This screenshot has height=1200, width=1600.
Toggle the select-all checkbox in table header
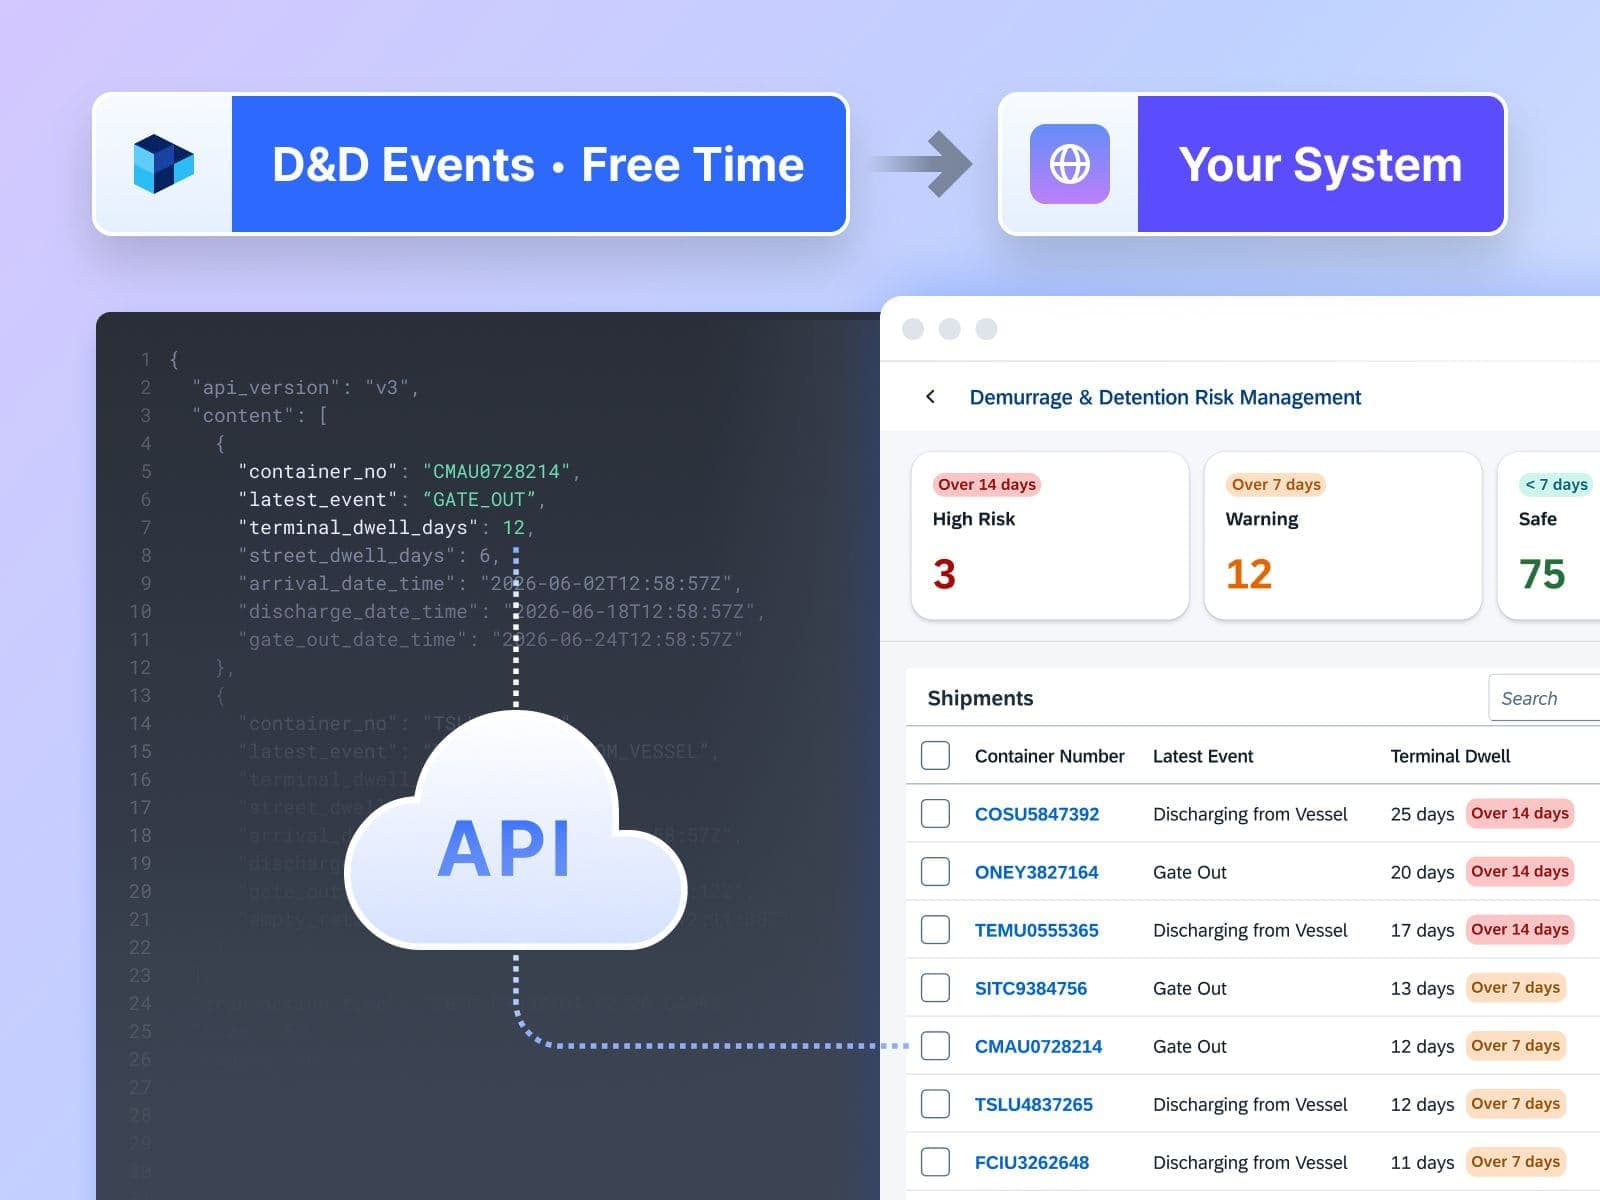935,756
